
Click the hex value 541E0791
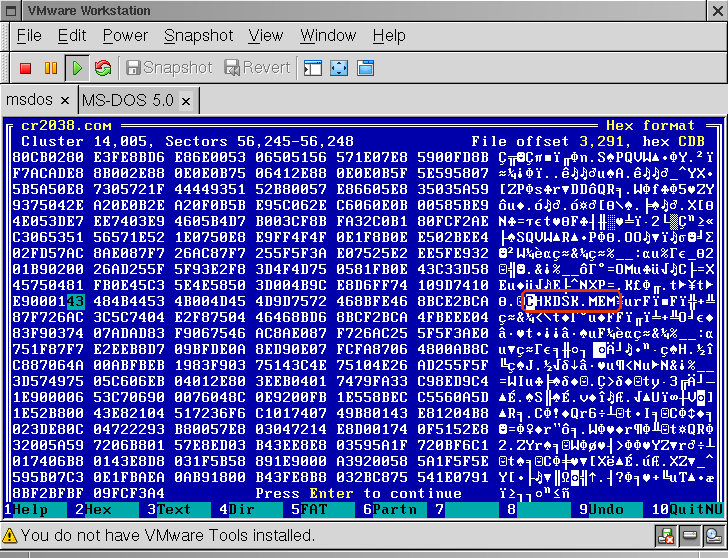(x=453, y=478)
